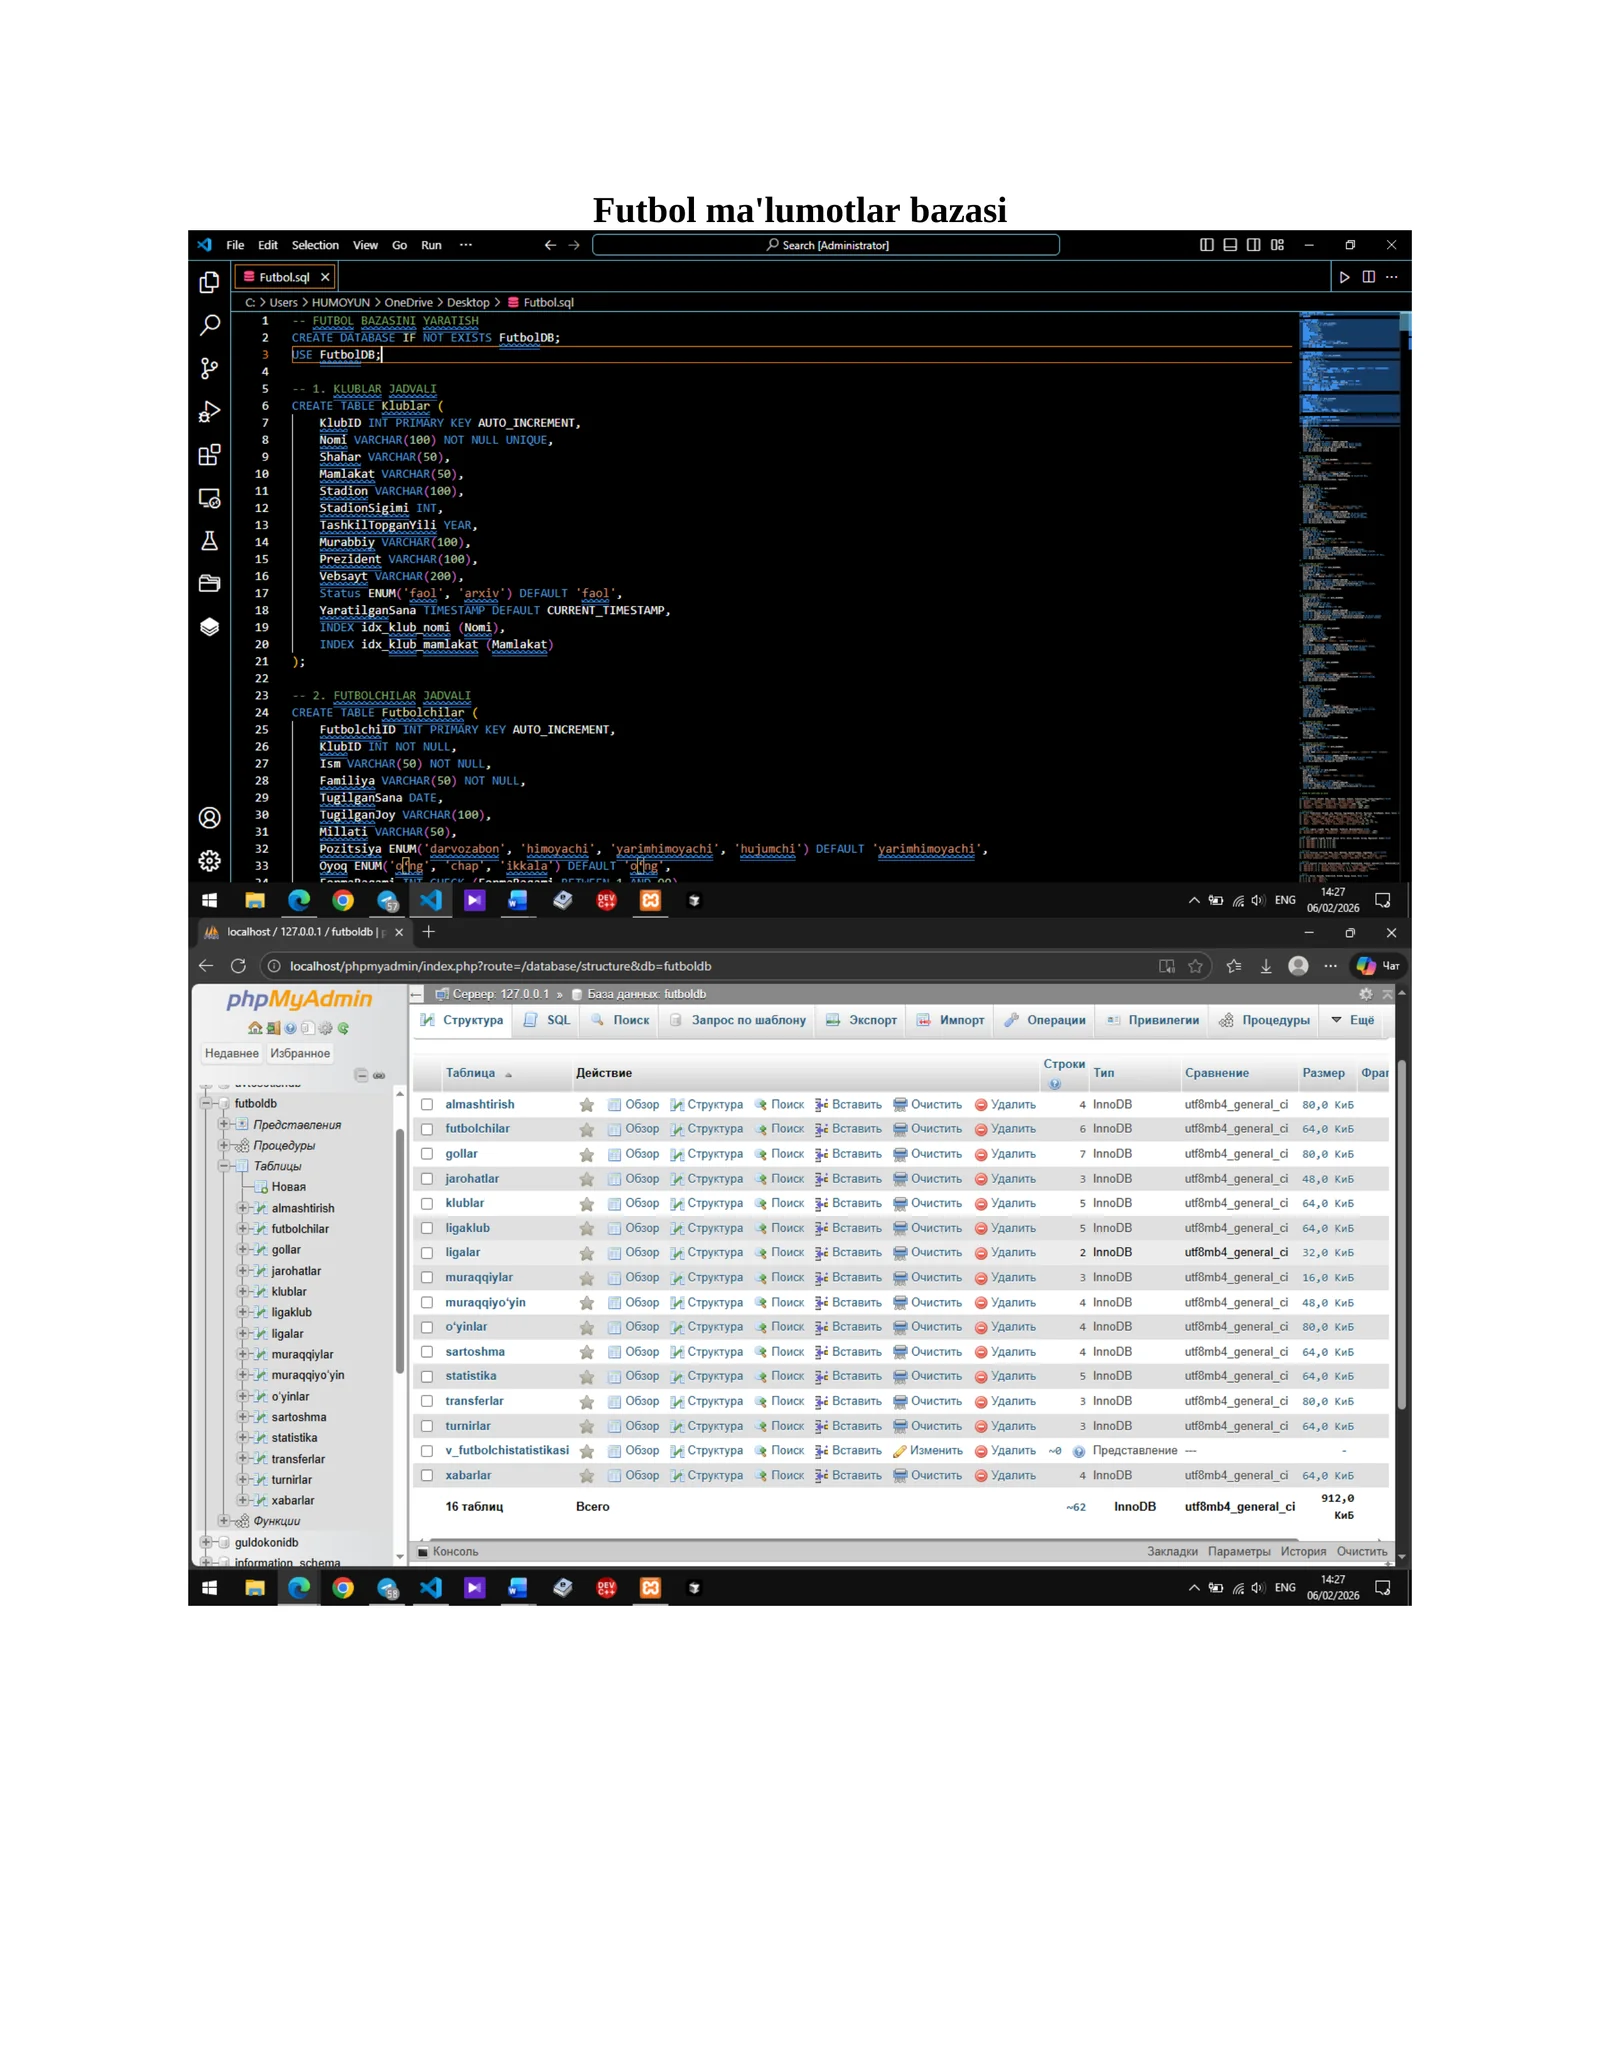Expand Функции node in tree
The height and width of the screenshot is (2070, 1600).
coord(224,1521)
